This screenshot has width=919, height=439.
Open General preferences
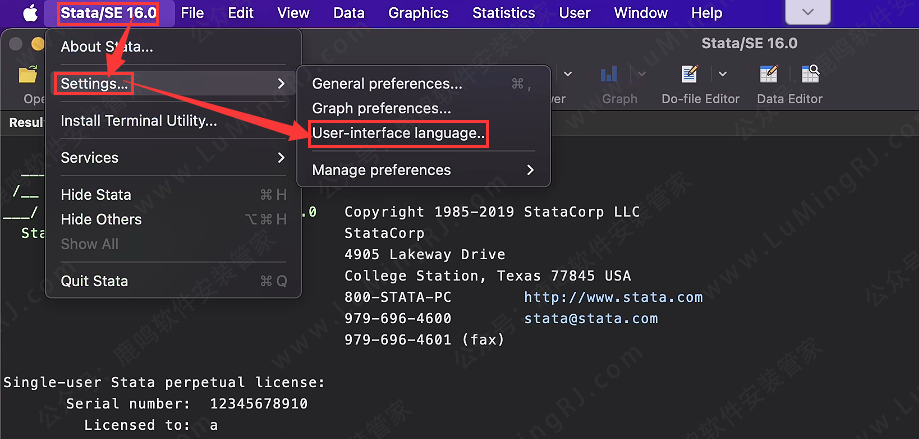[387, 84]
